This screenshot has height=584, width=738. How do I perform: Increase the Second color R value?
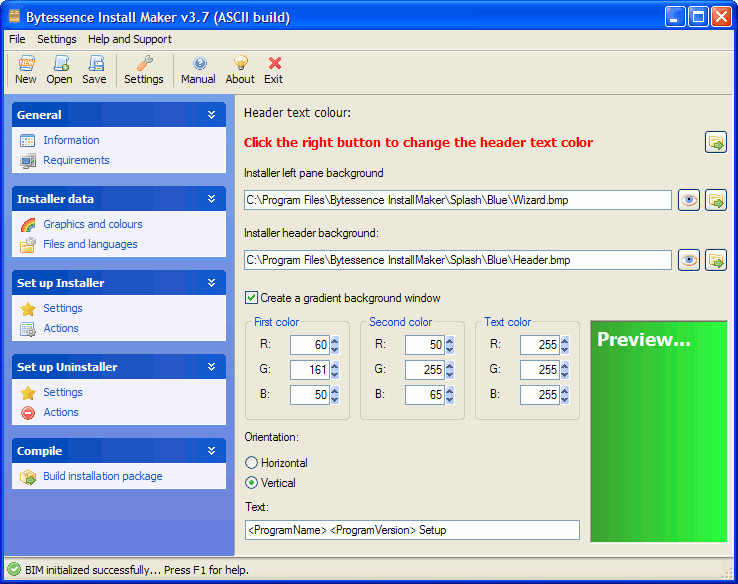click(449, 340)
